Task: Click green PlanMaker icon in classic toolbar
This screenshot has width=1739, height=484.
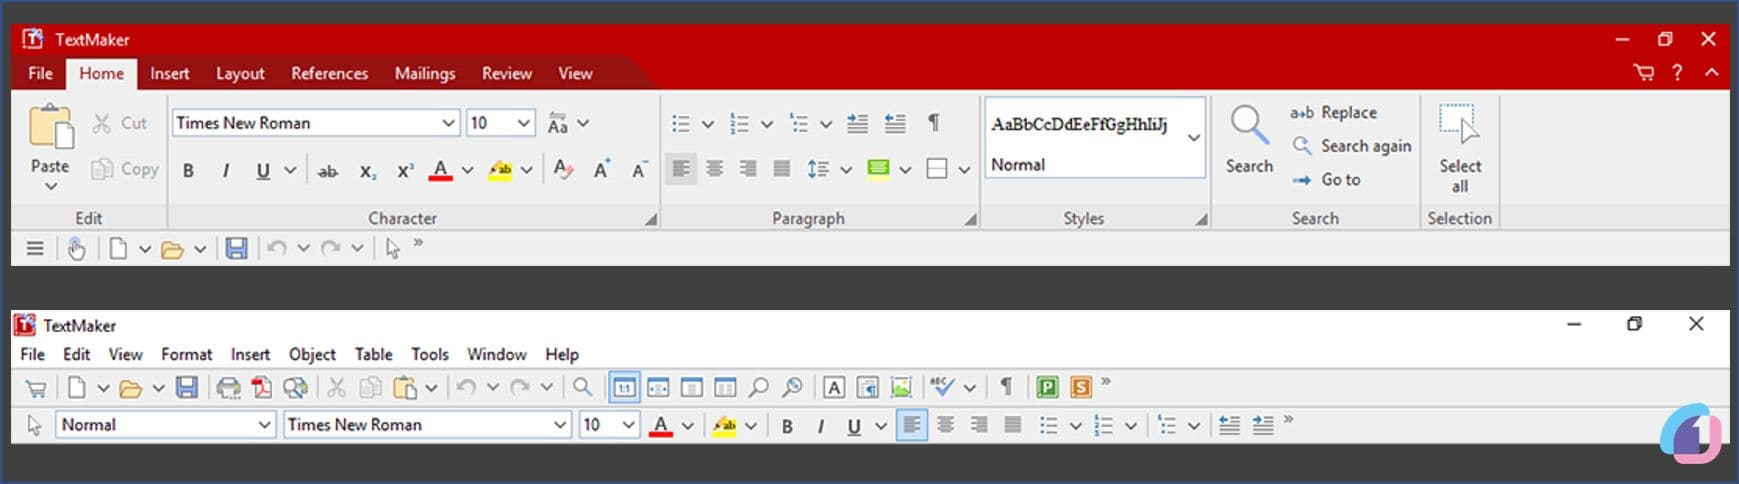Action: (x=1047, y=387)
